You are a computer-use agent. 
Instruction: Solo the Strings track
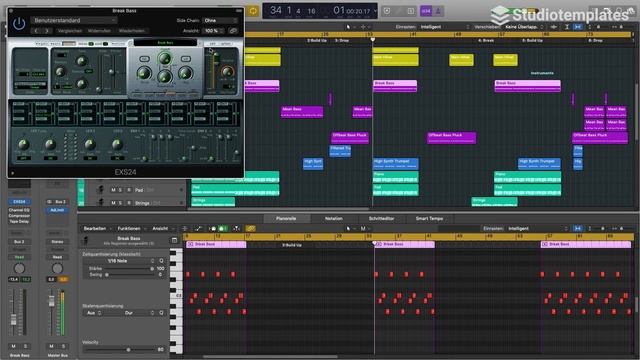120,203
